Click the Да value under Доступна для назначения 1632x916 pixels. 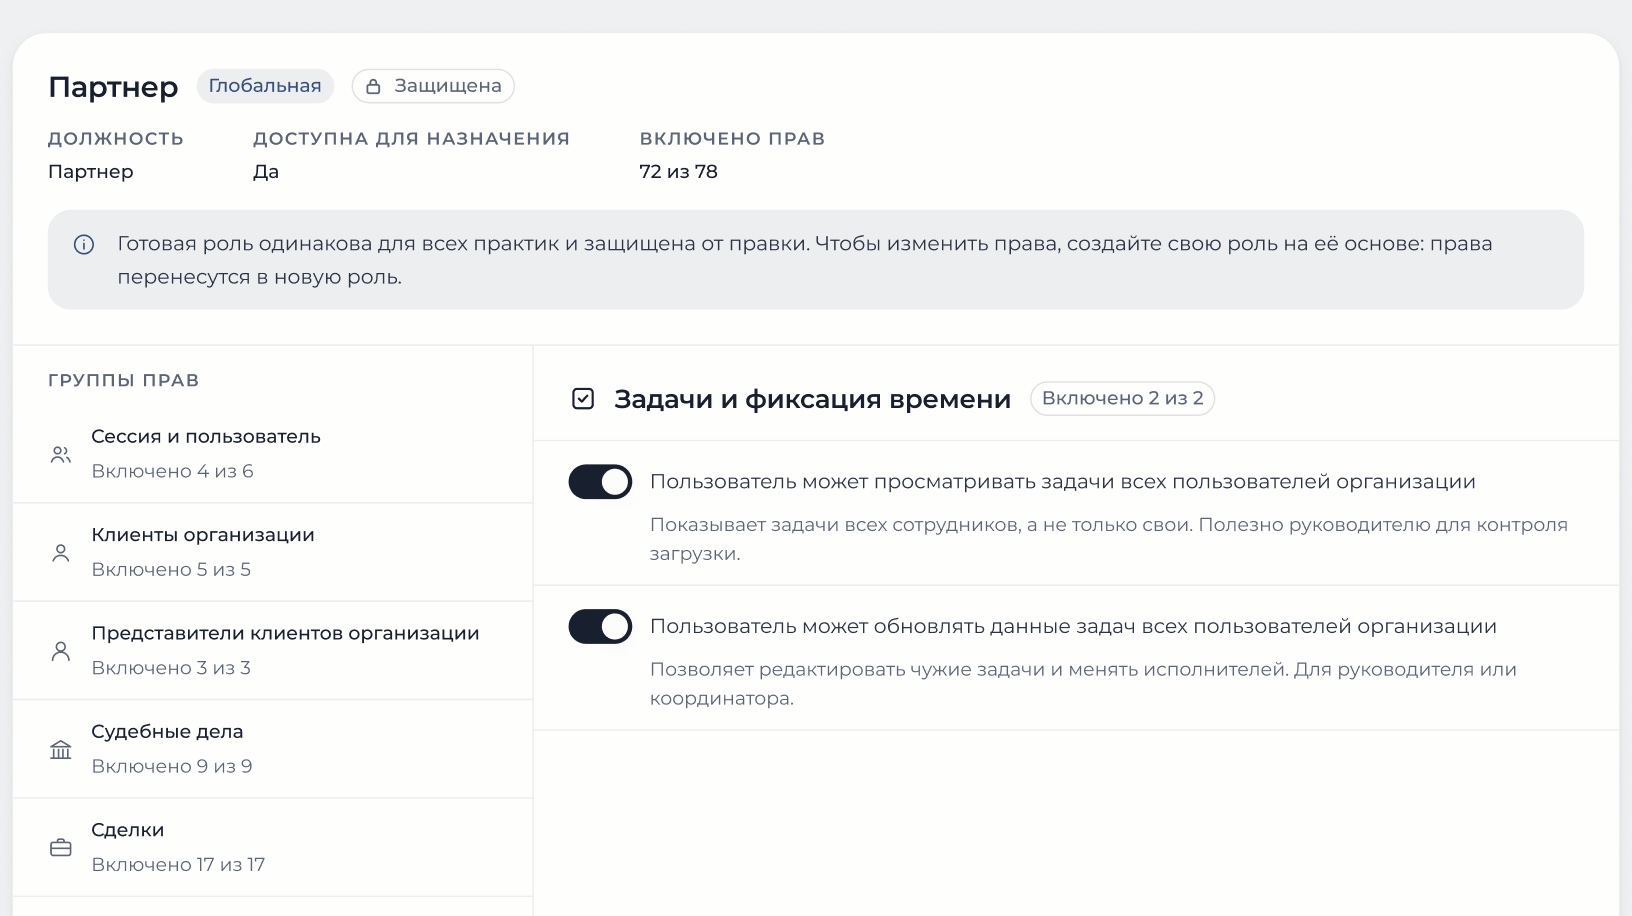pyautogui.click(x=266, y=171)
